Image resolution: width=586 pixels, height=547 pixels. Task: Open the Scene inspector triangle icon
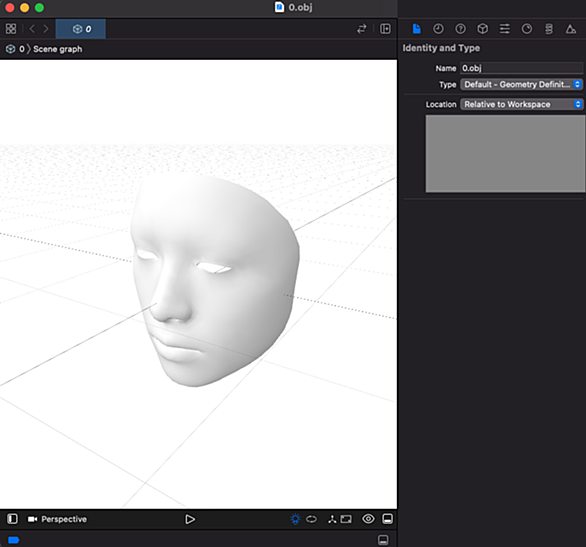point(570,29)
